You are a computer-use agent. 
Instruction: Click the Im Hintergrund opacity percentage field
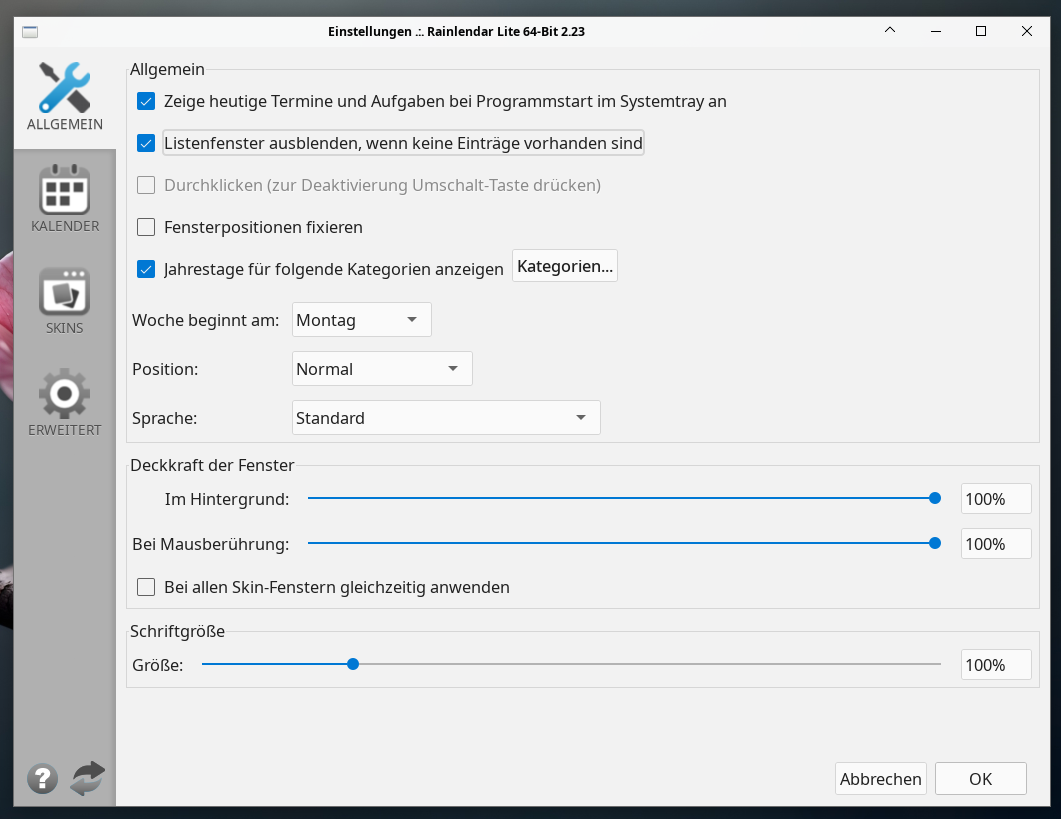[x=995, y=499]
